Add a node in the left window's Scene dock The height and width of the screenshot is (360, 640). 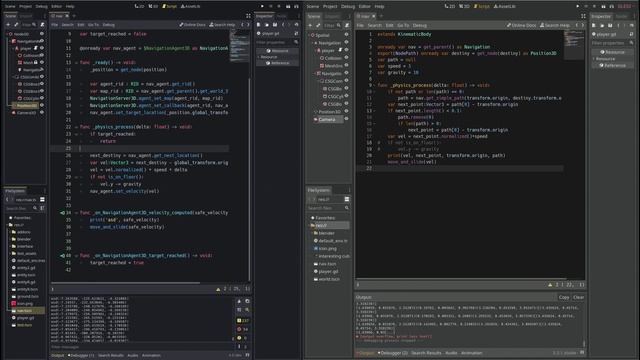pyautogui.click(x=8, y=25)
